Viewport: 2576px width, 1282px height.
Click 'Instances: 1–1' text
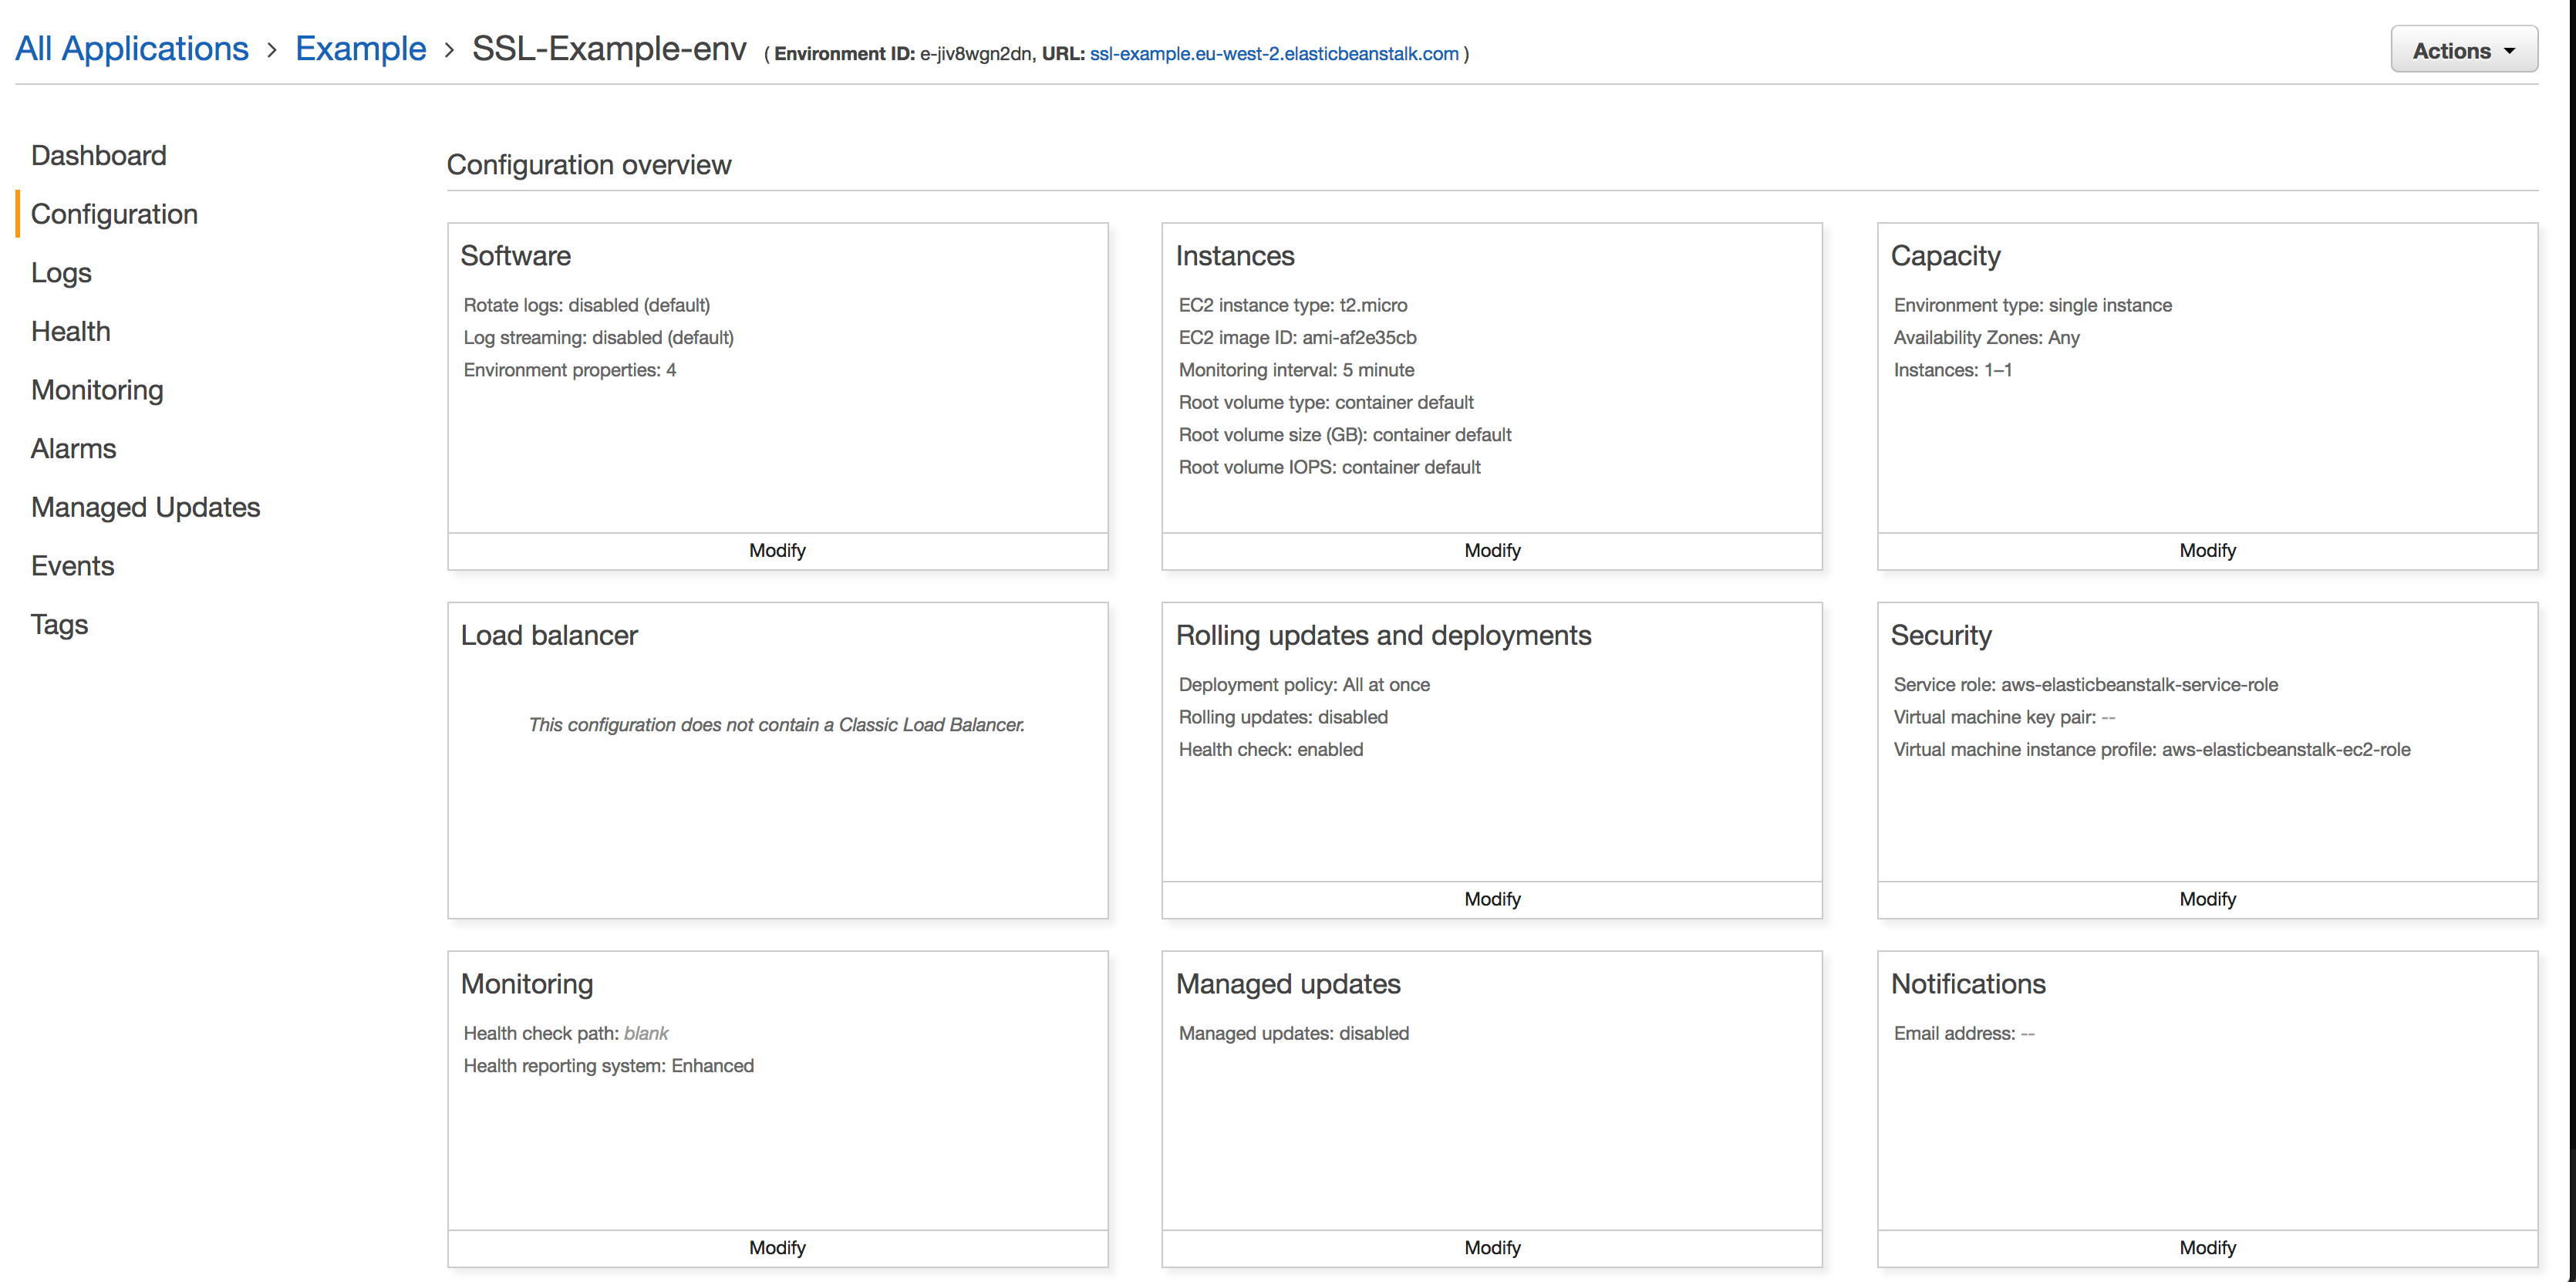[1953, 370]
